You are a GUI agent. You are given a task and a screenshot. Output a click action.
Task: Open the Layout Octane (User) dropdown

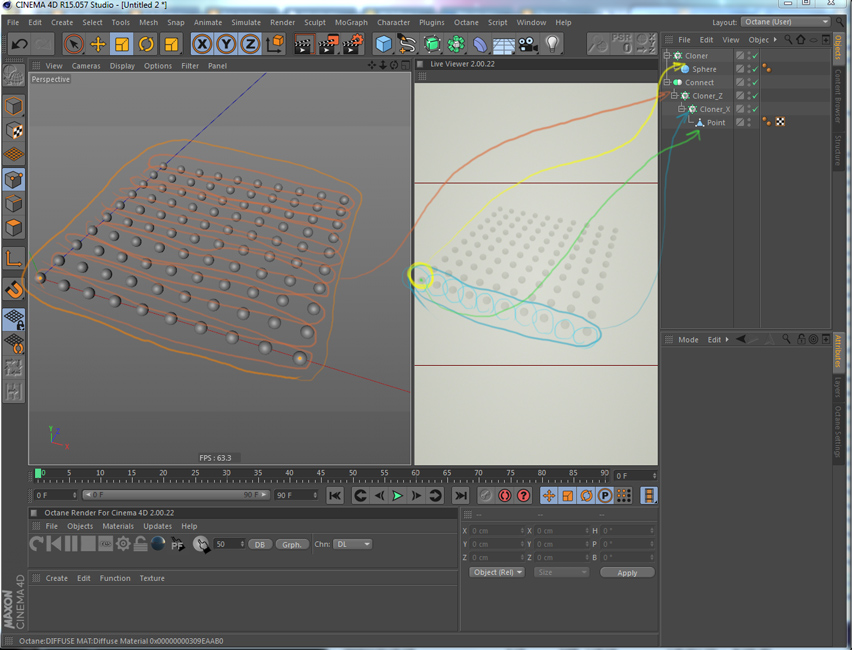pos(785,22)
